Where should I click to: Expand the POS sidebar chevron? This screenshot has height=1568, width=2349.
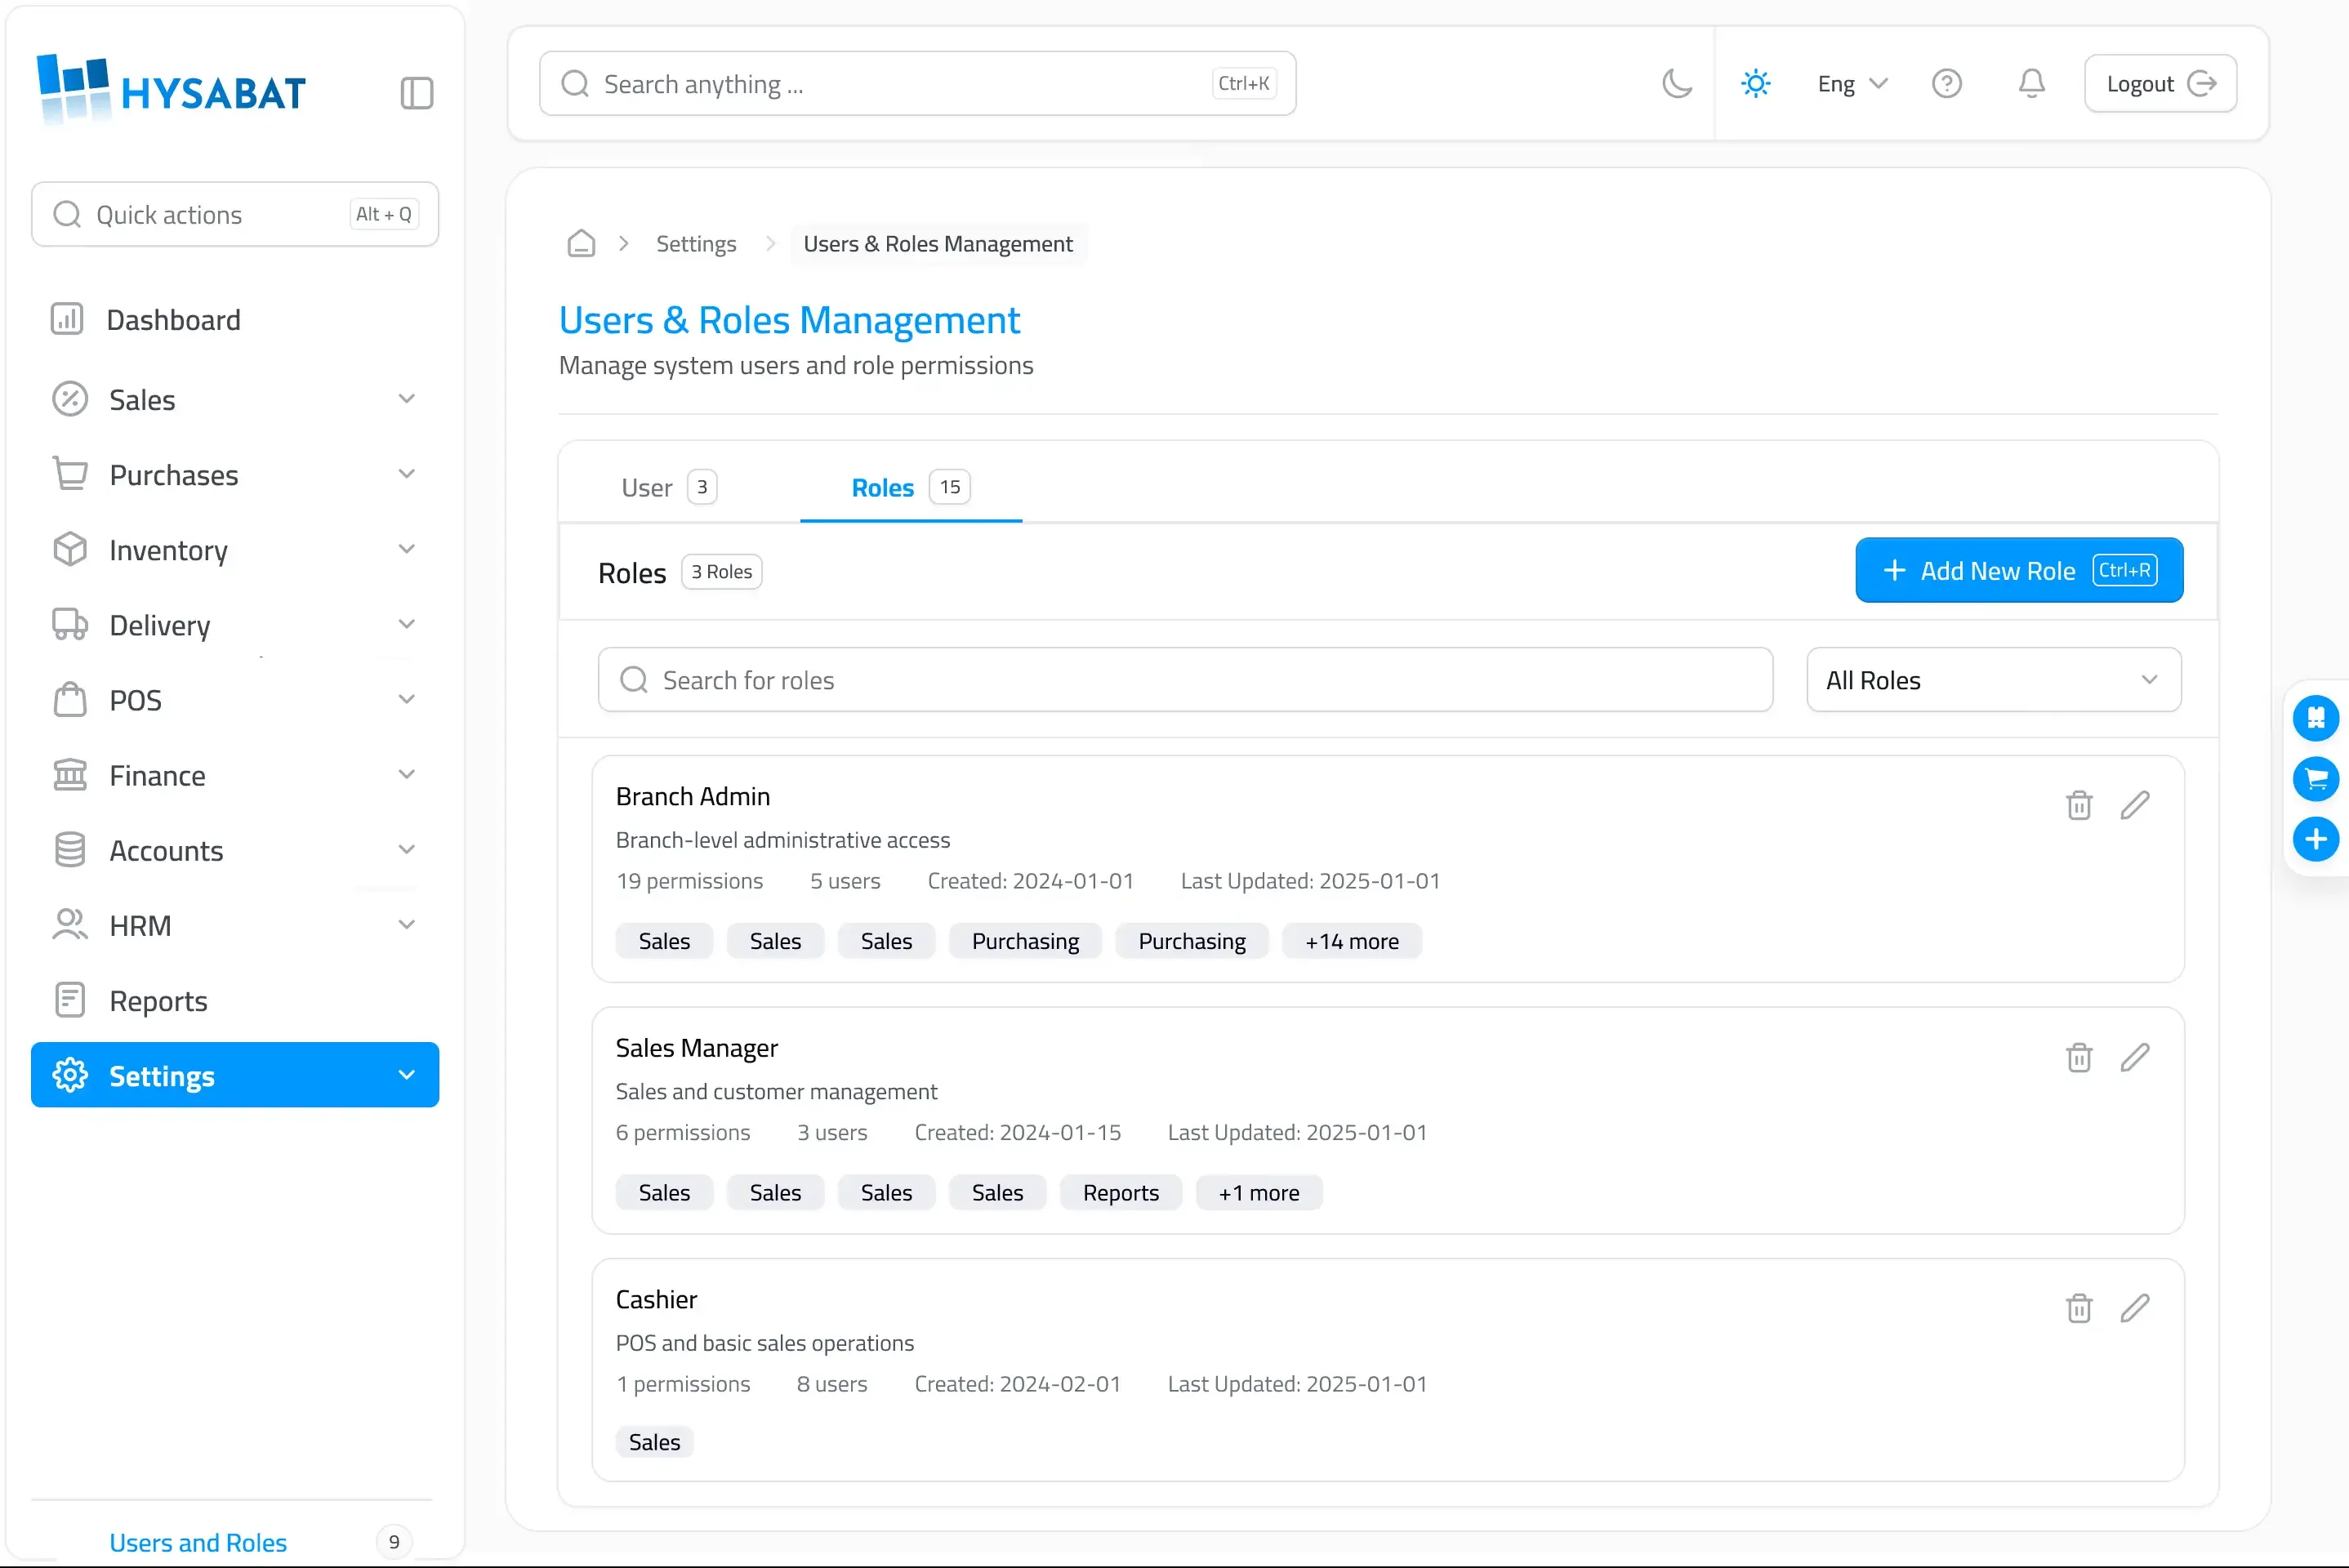pos(406,699)
